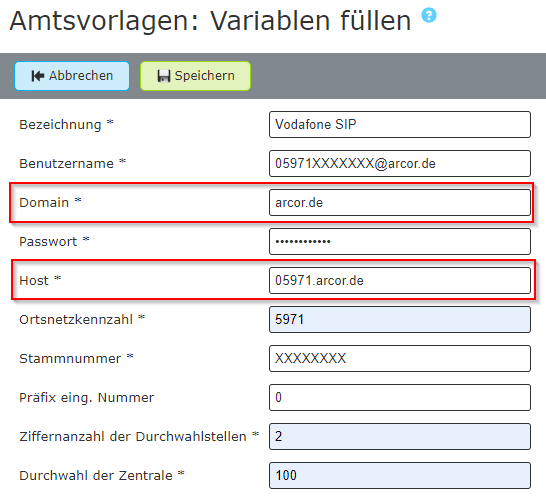
Task: Cancel with the Abbrechen button
Action: [72, 76]
